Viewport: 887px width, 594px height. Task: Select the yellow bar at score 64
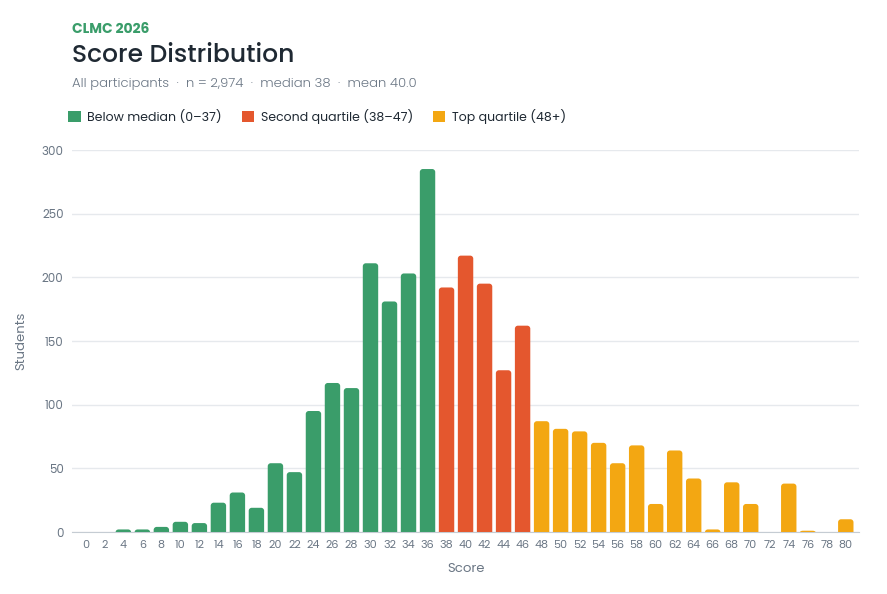tap(694, 506)
